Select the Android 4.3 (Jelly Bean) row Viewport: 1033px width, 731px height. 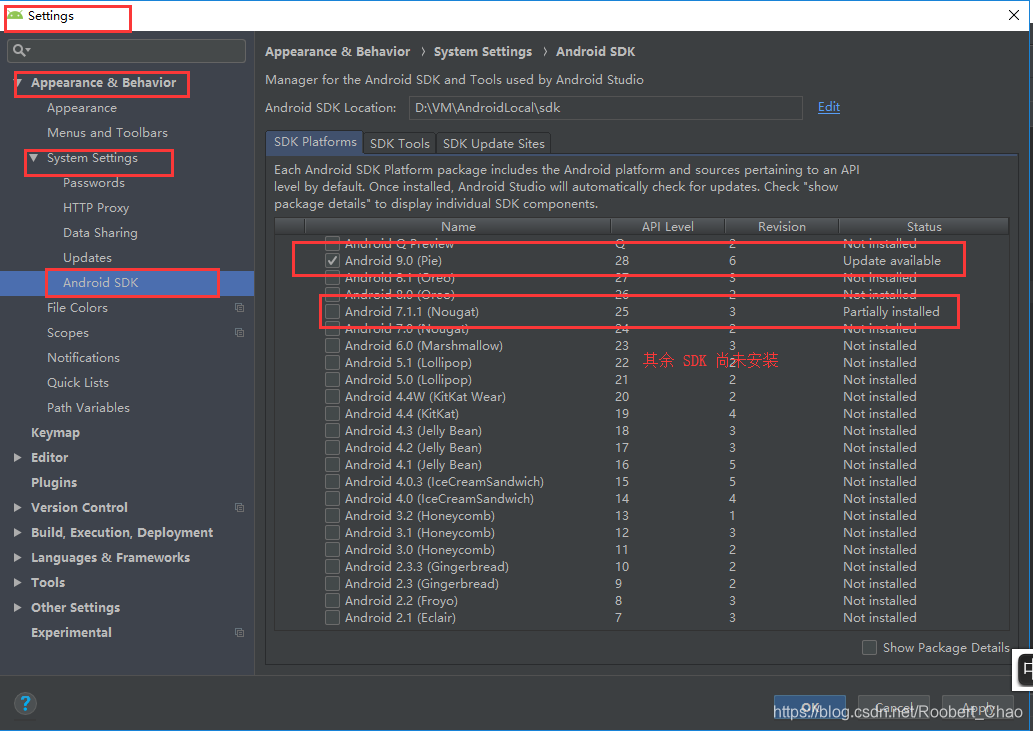[641, 431]
